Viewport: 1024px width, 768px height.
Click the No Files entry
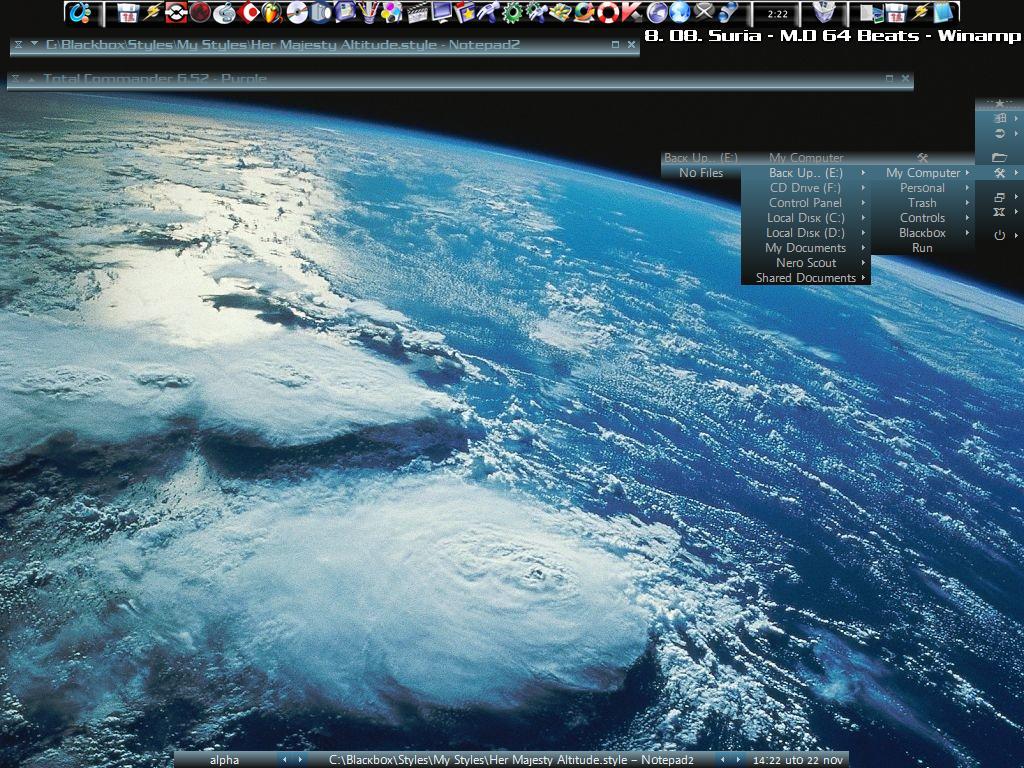(x=701, y=173)
